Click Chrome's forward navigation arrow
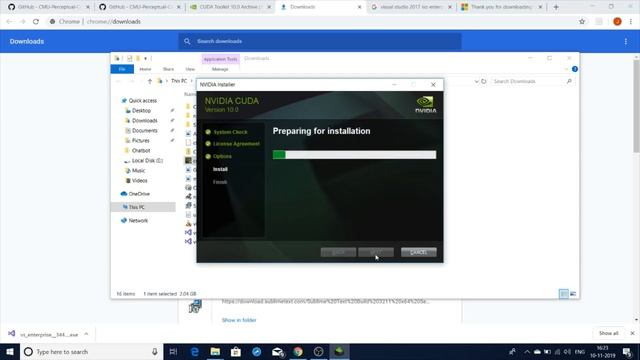Screen dimensions: 640x360 point(22,22)
